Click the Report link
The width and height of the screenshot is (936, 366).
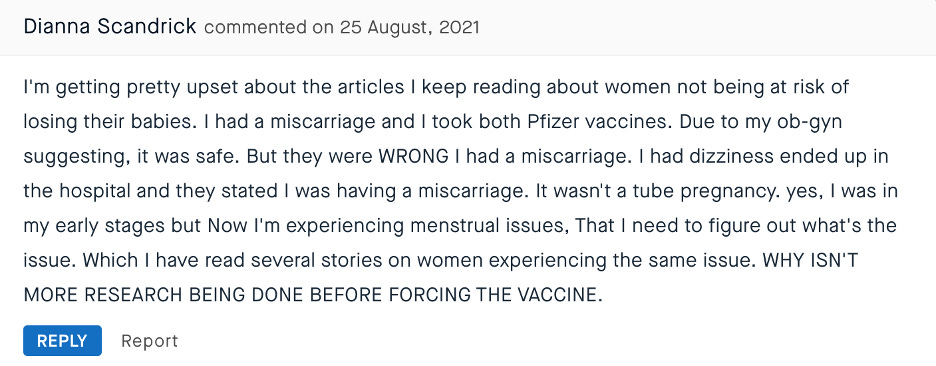point(149,341)
